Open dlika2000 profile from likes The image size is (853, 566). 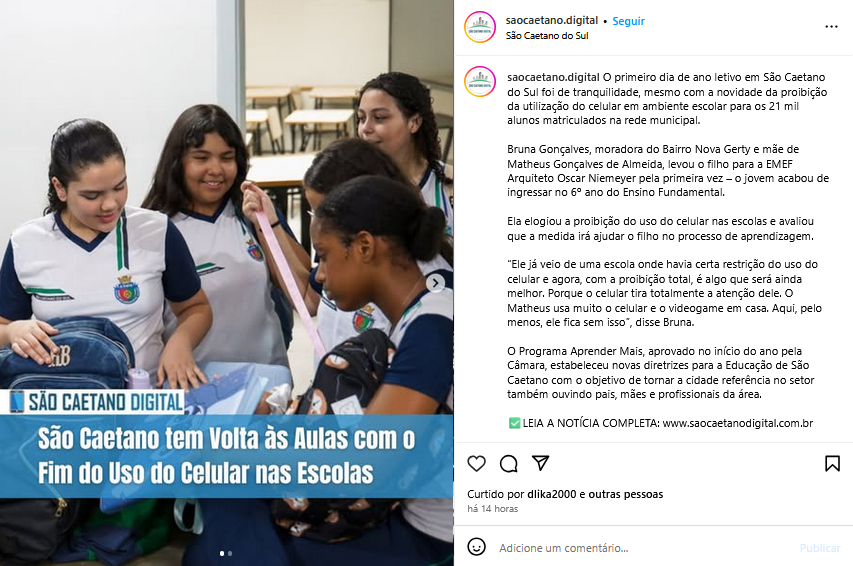pos(552,494)
